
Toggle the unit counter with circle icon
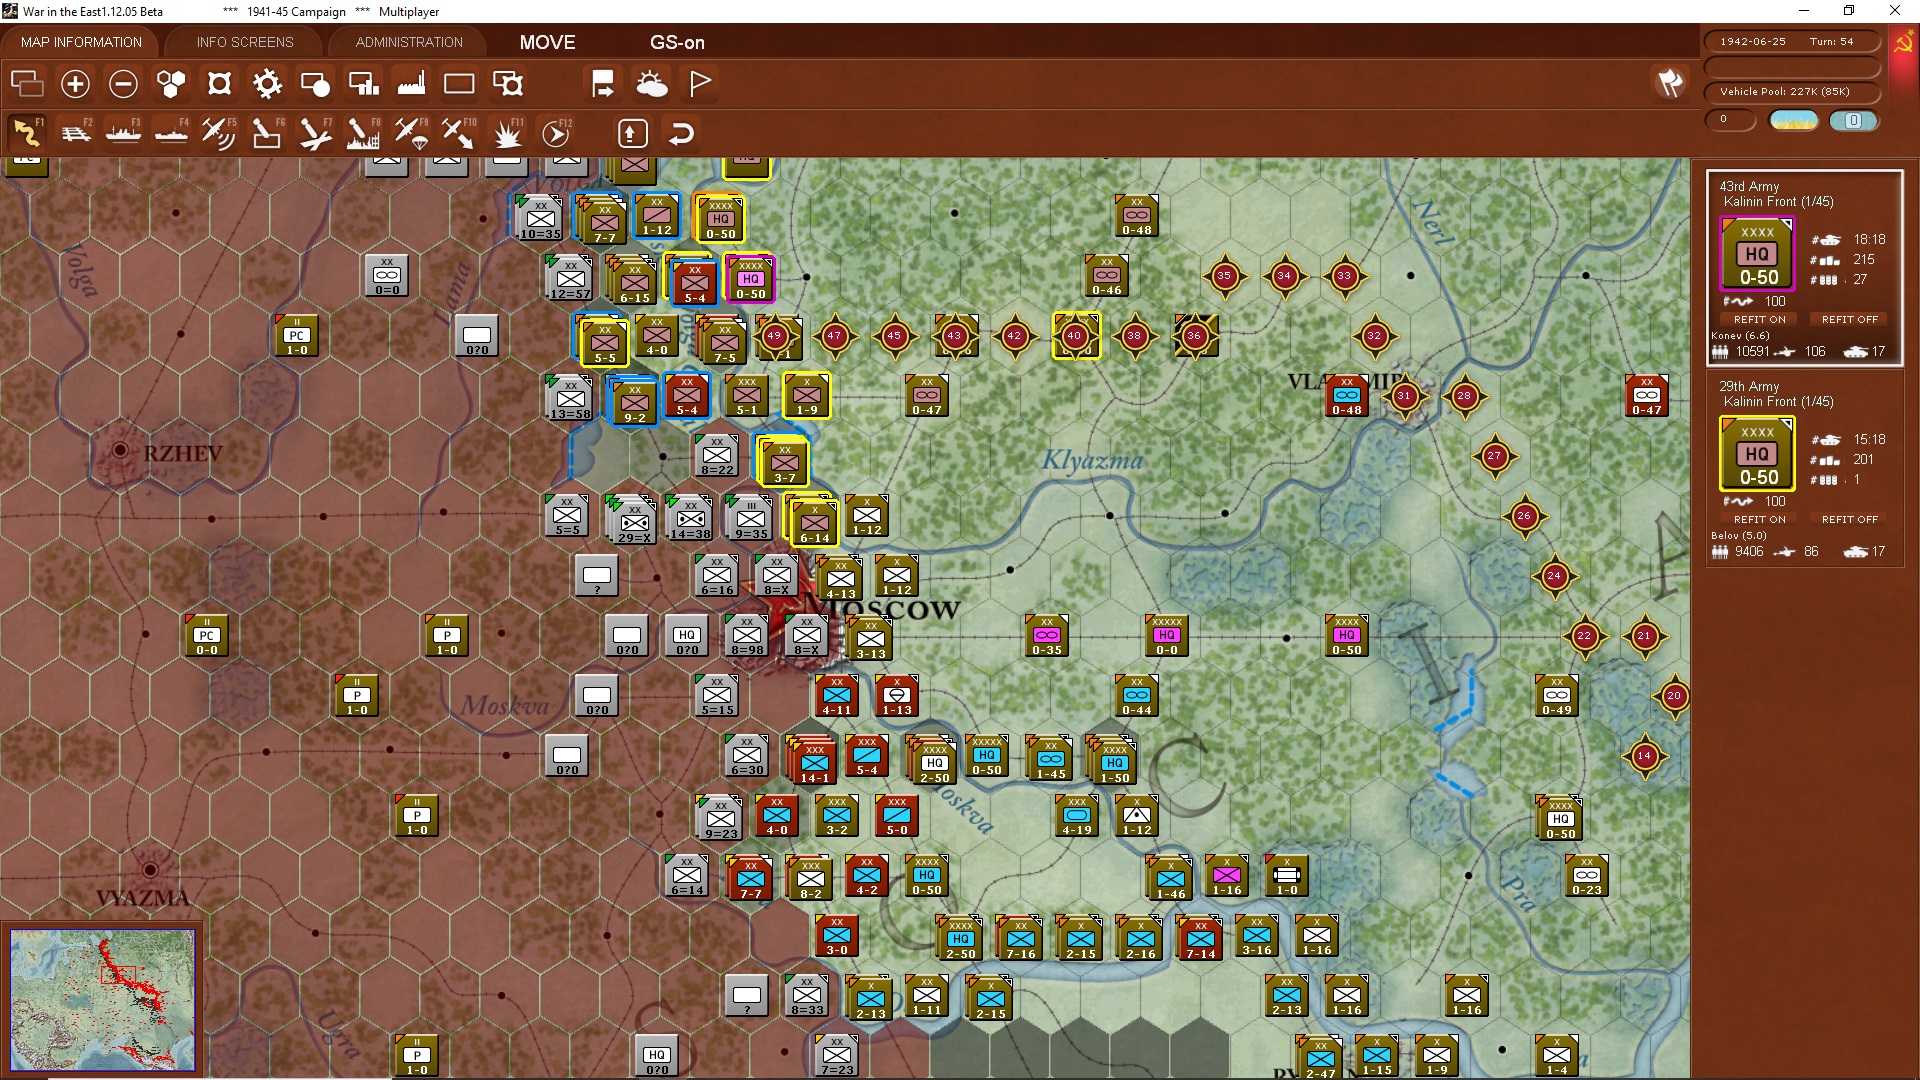[x=315, y=83]
